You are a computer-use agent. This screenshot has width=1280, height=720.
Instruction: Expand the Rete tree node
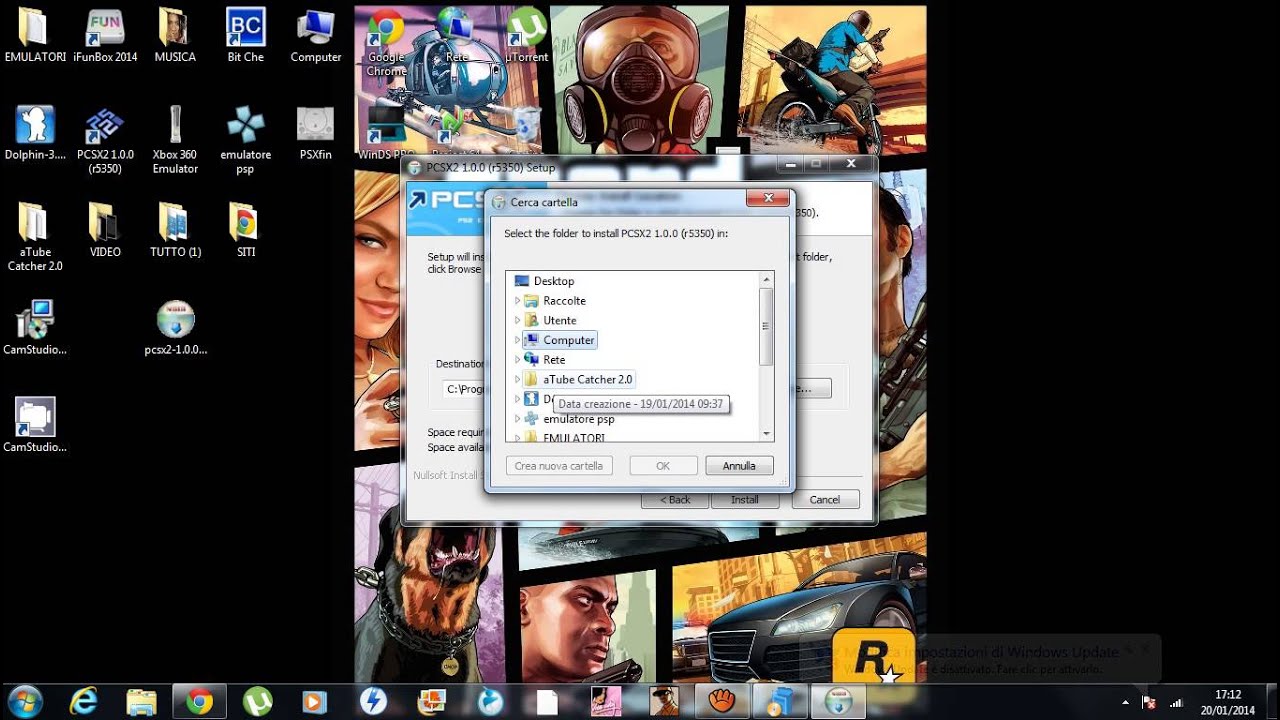(517, 360)
